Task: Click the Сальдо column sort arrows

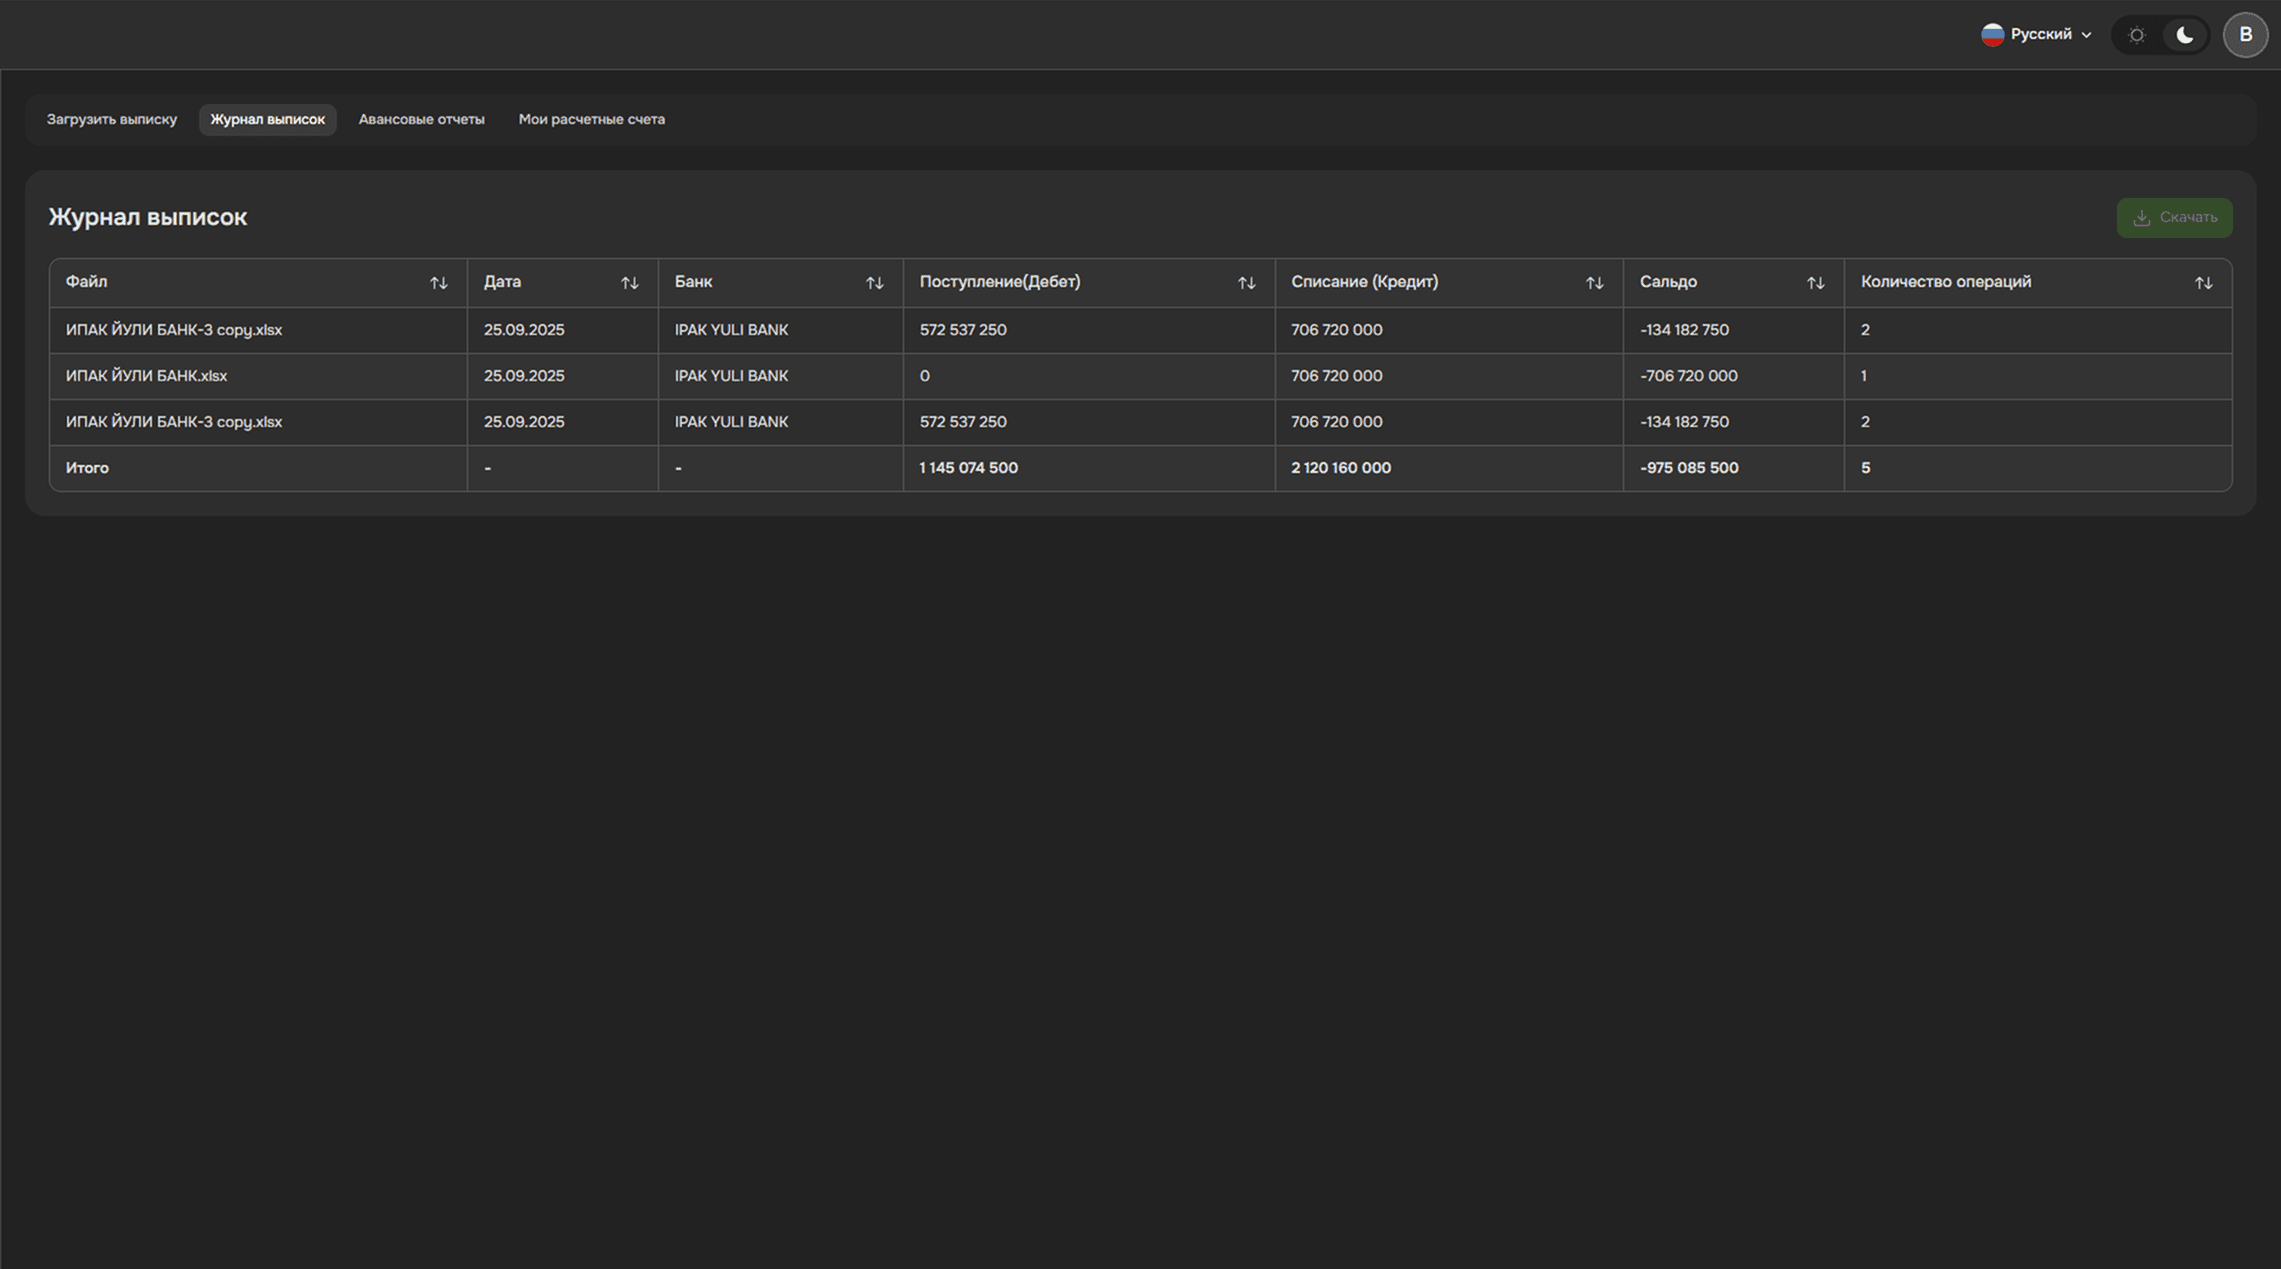Action: point(1815,283)
